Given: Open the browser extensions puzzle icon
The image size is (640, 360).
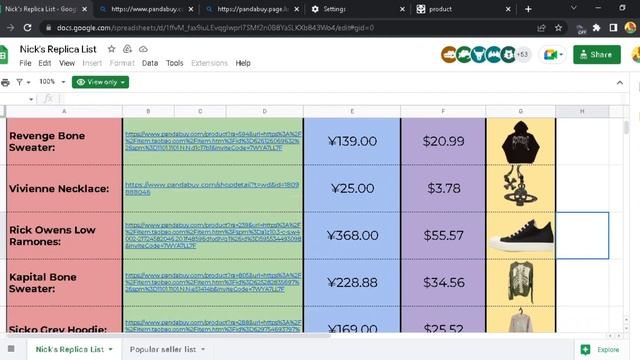Looking at the screenshot, I should click(x=597, y=28).
